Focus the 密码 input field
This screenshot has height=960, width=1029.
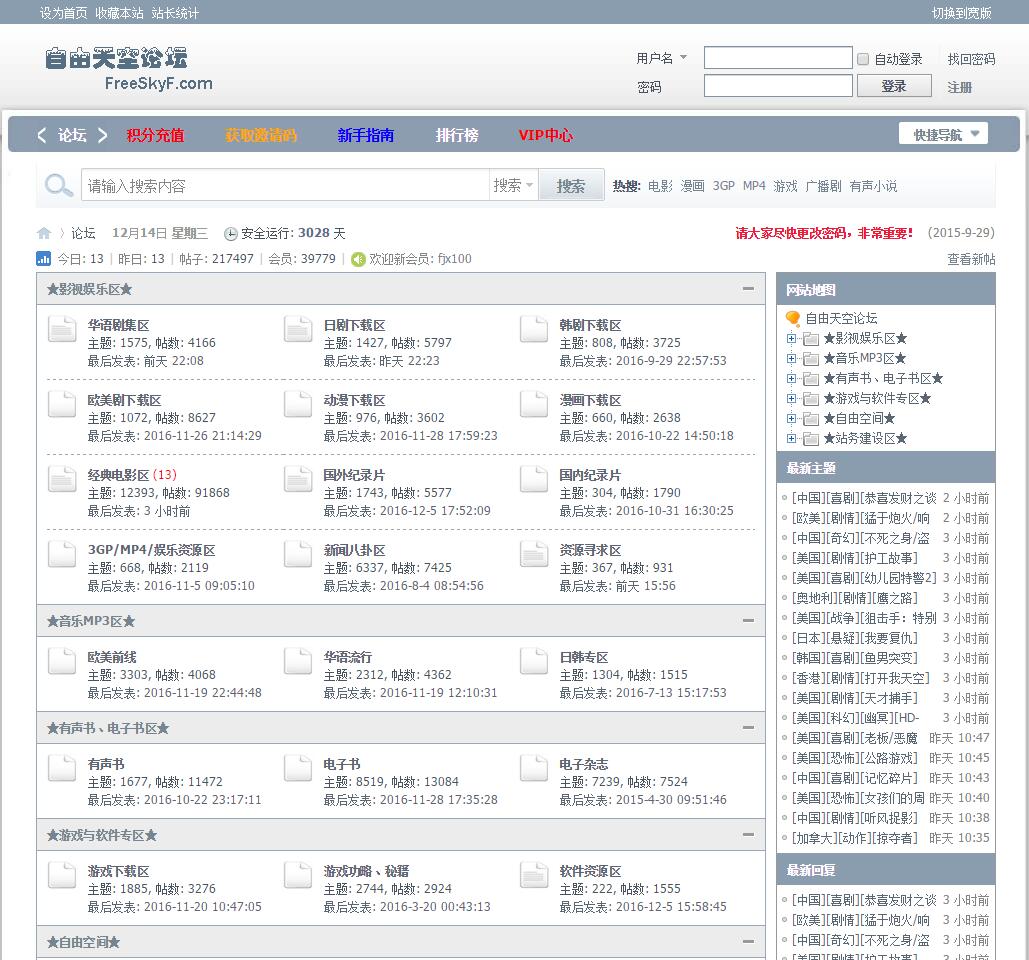[x=778, y=85]
